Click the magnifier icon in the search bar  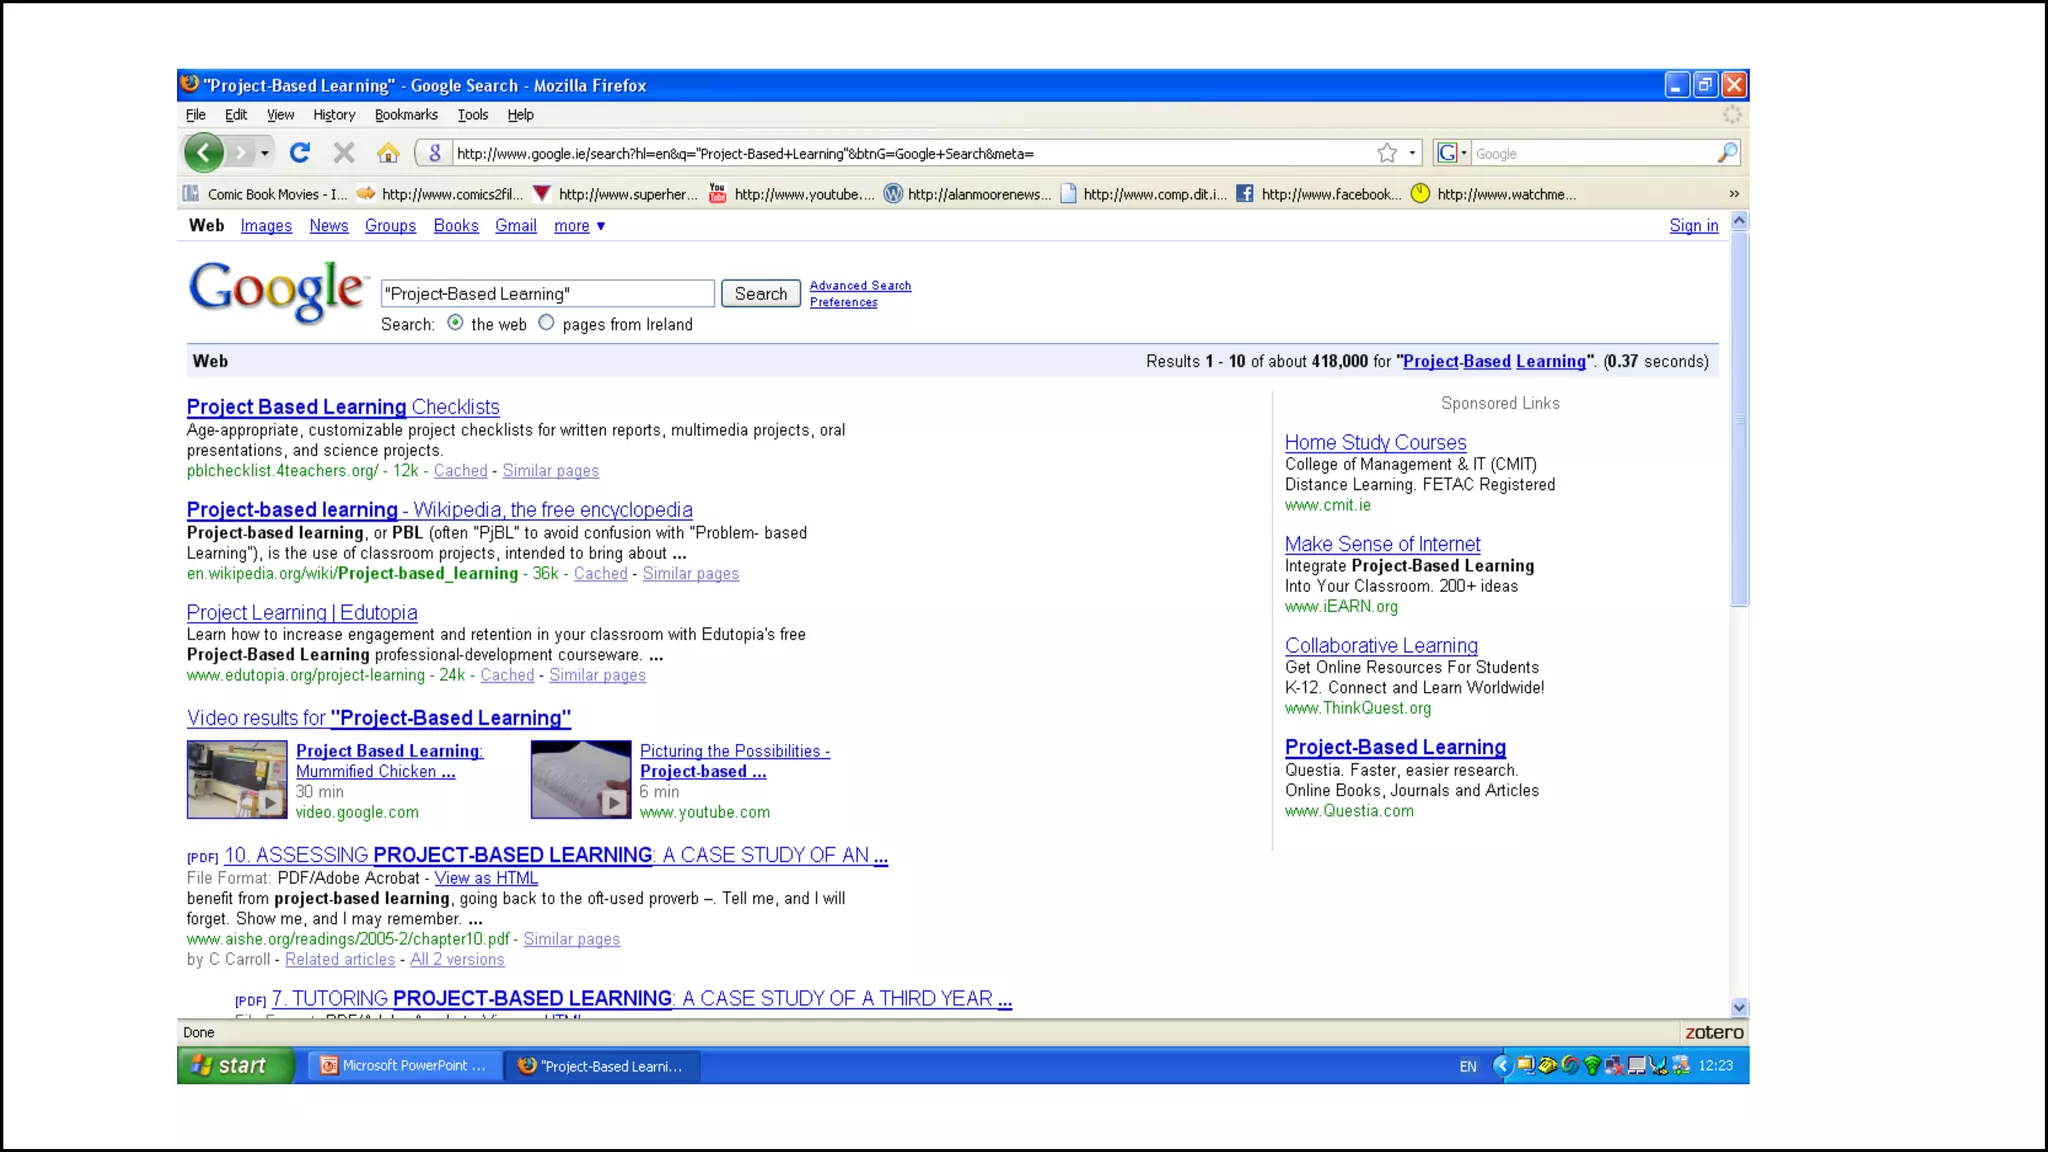[x=1727, y=153]
